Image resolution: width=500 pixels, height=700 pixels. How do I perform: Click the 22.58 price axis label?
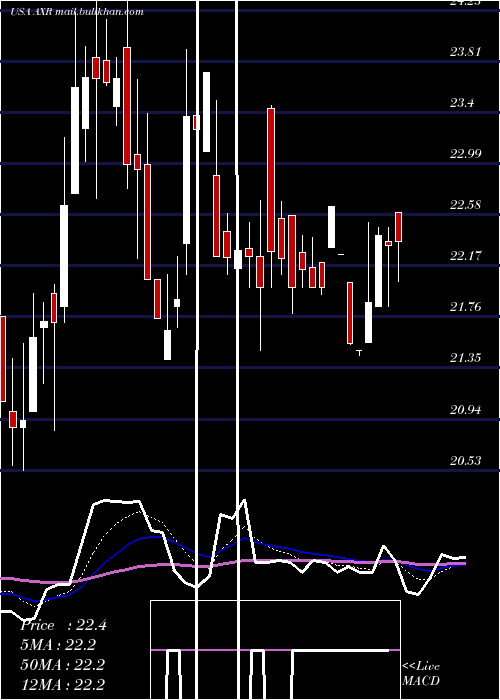465,205
